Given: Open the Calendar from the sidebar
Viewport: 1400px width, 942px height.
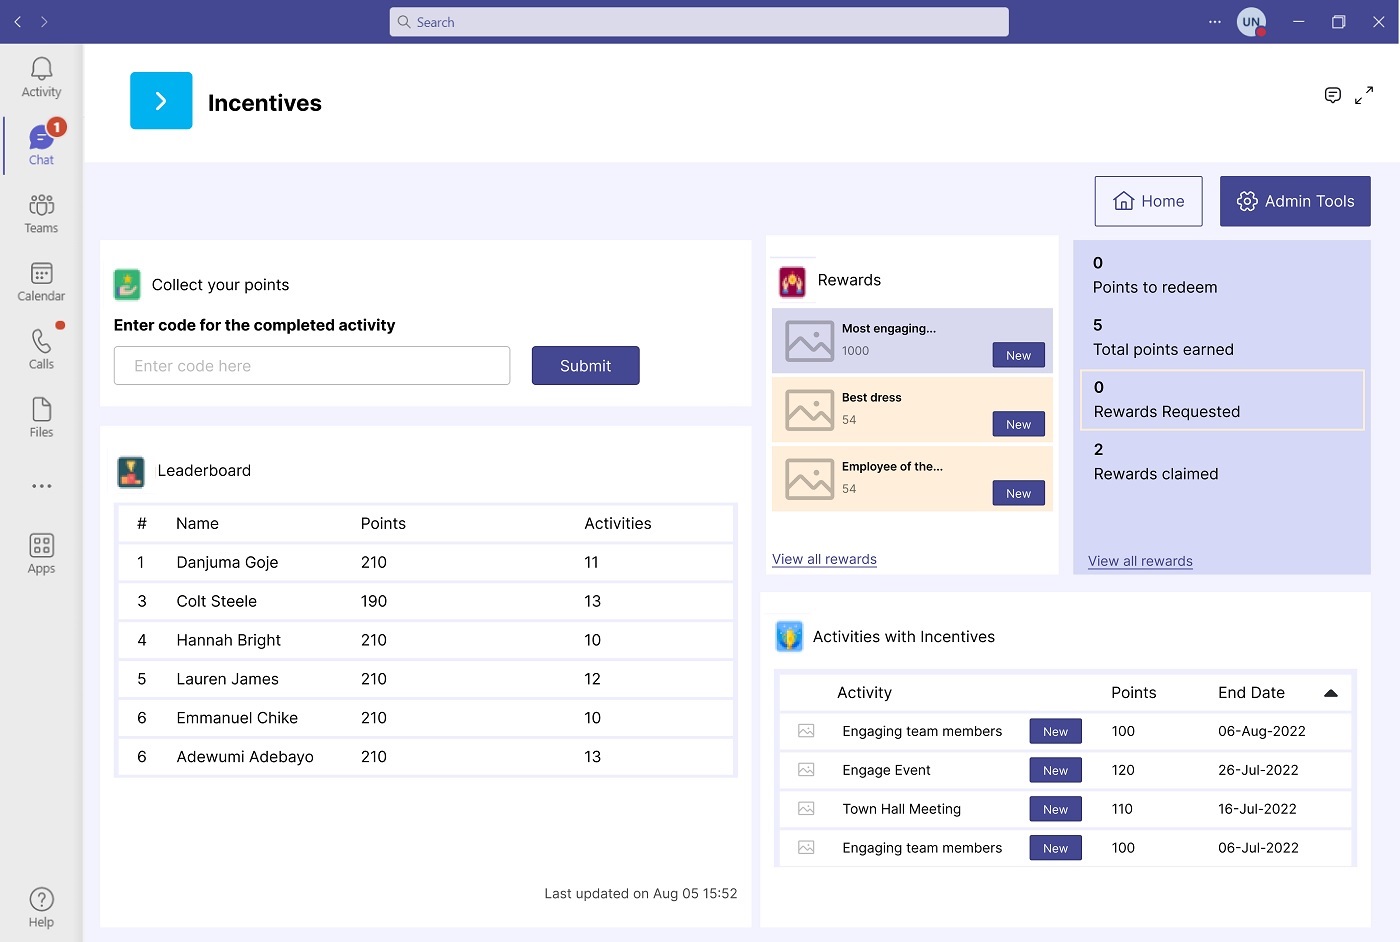Looking at the screenshot, I should tap(41, 280).
